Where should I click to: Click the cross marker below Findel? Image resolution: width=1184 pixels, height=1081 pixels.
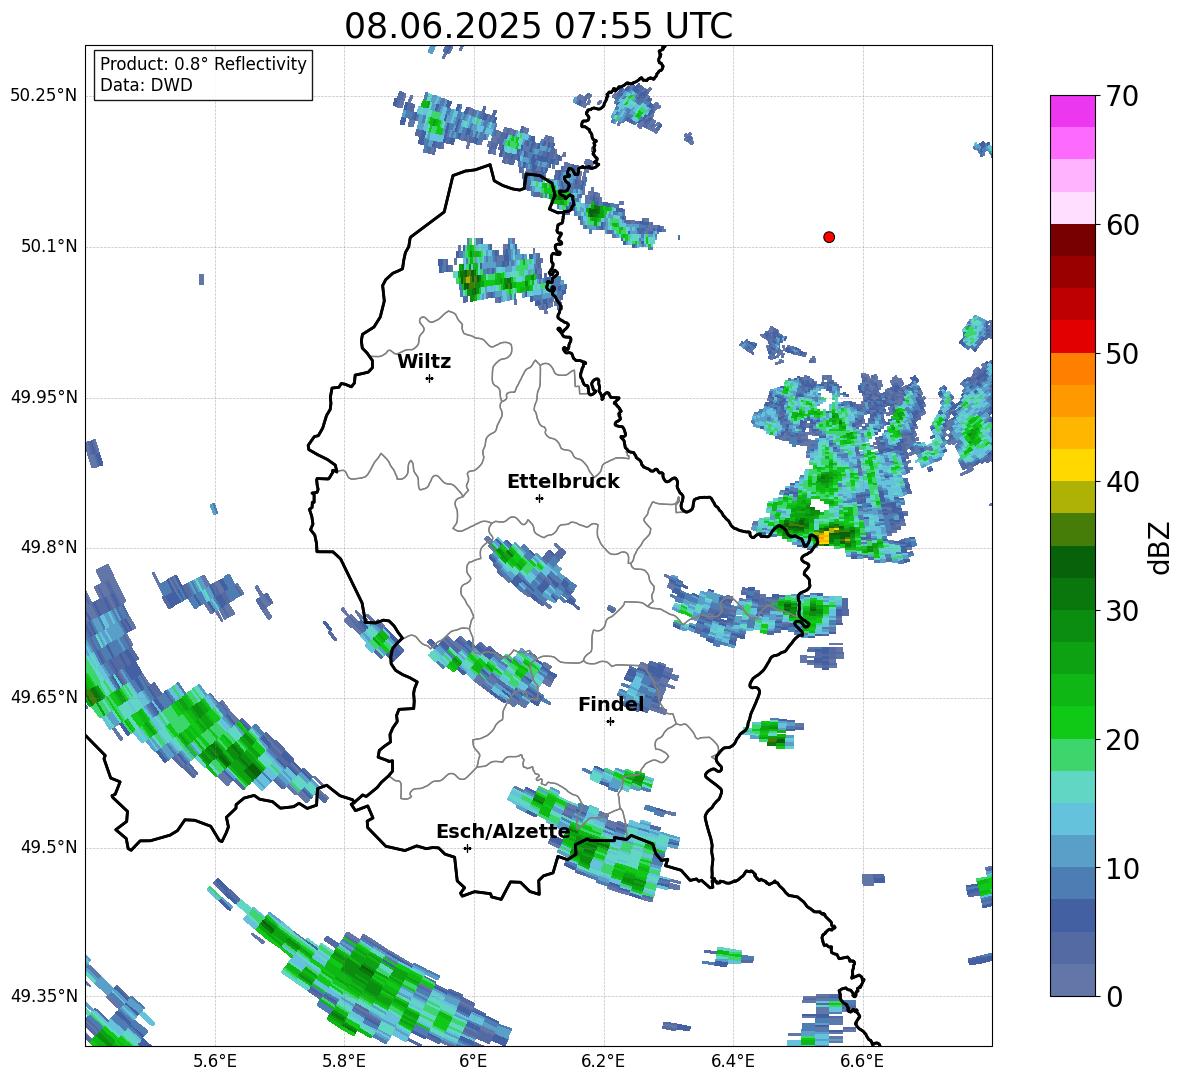(x=610, y=722)
